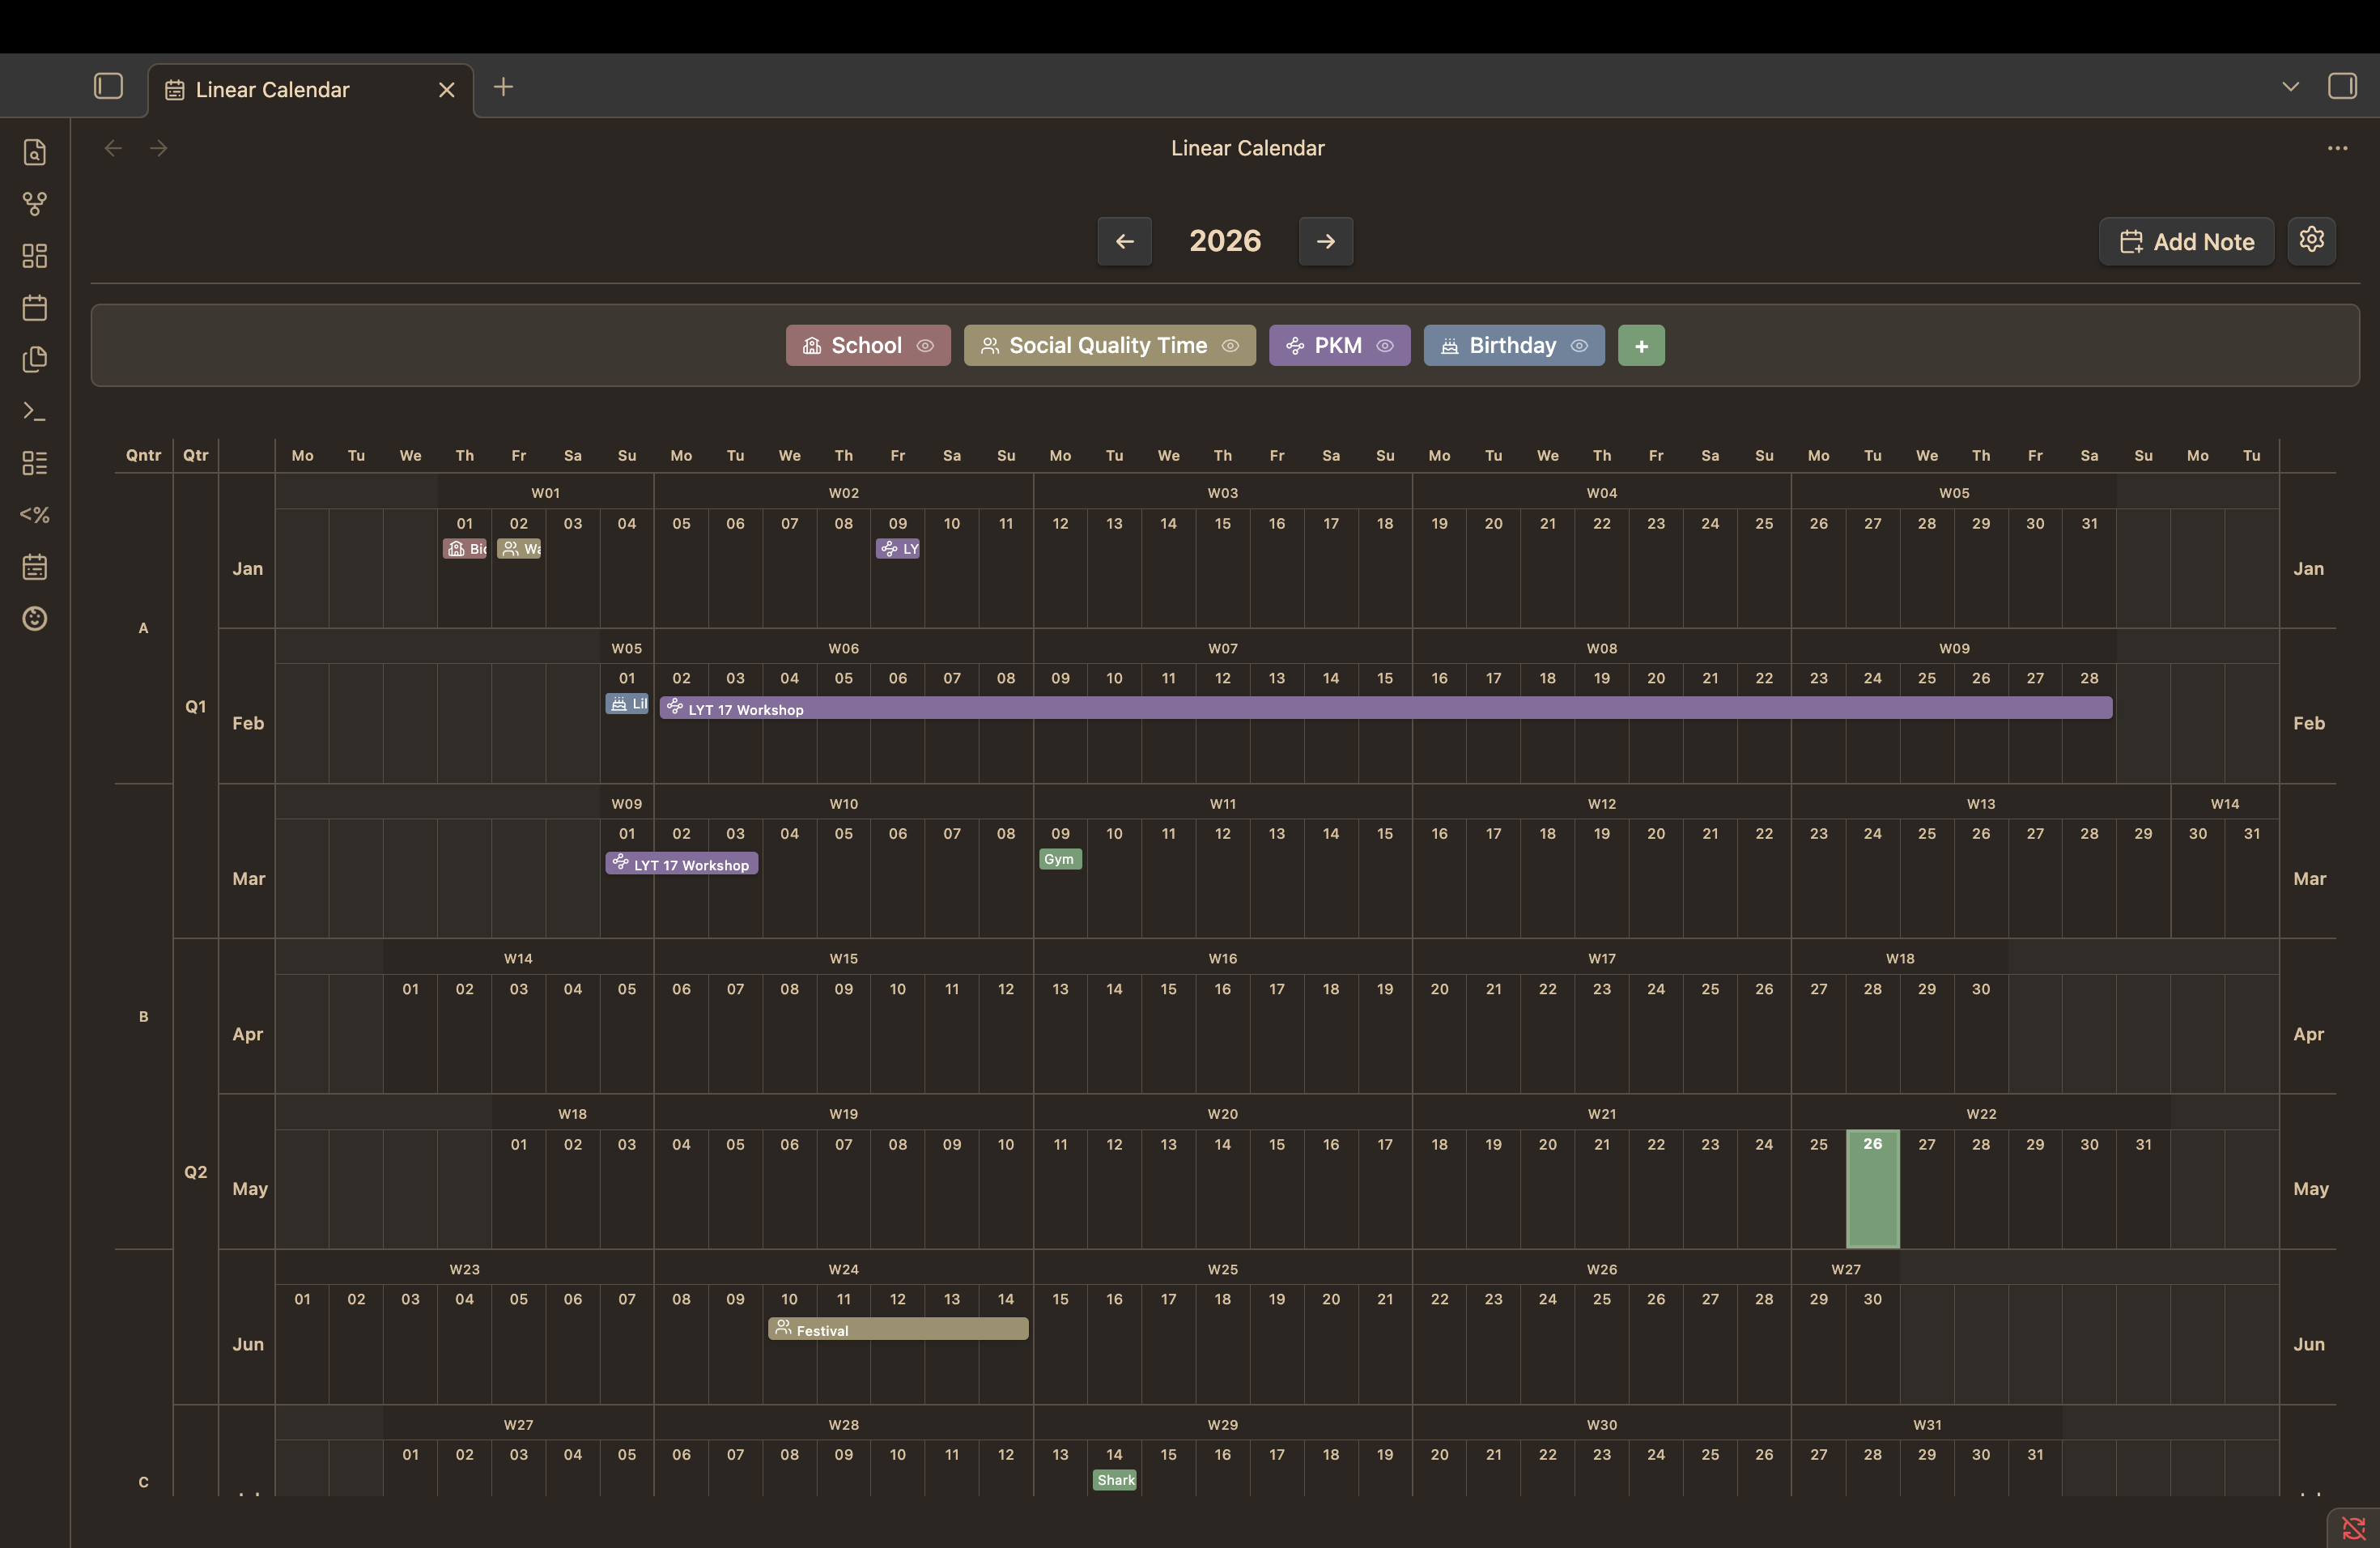2380x1548 pixels.
Task: Open the school event on January 1
Action: click(x=465, y=549)
